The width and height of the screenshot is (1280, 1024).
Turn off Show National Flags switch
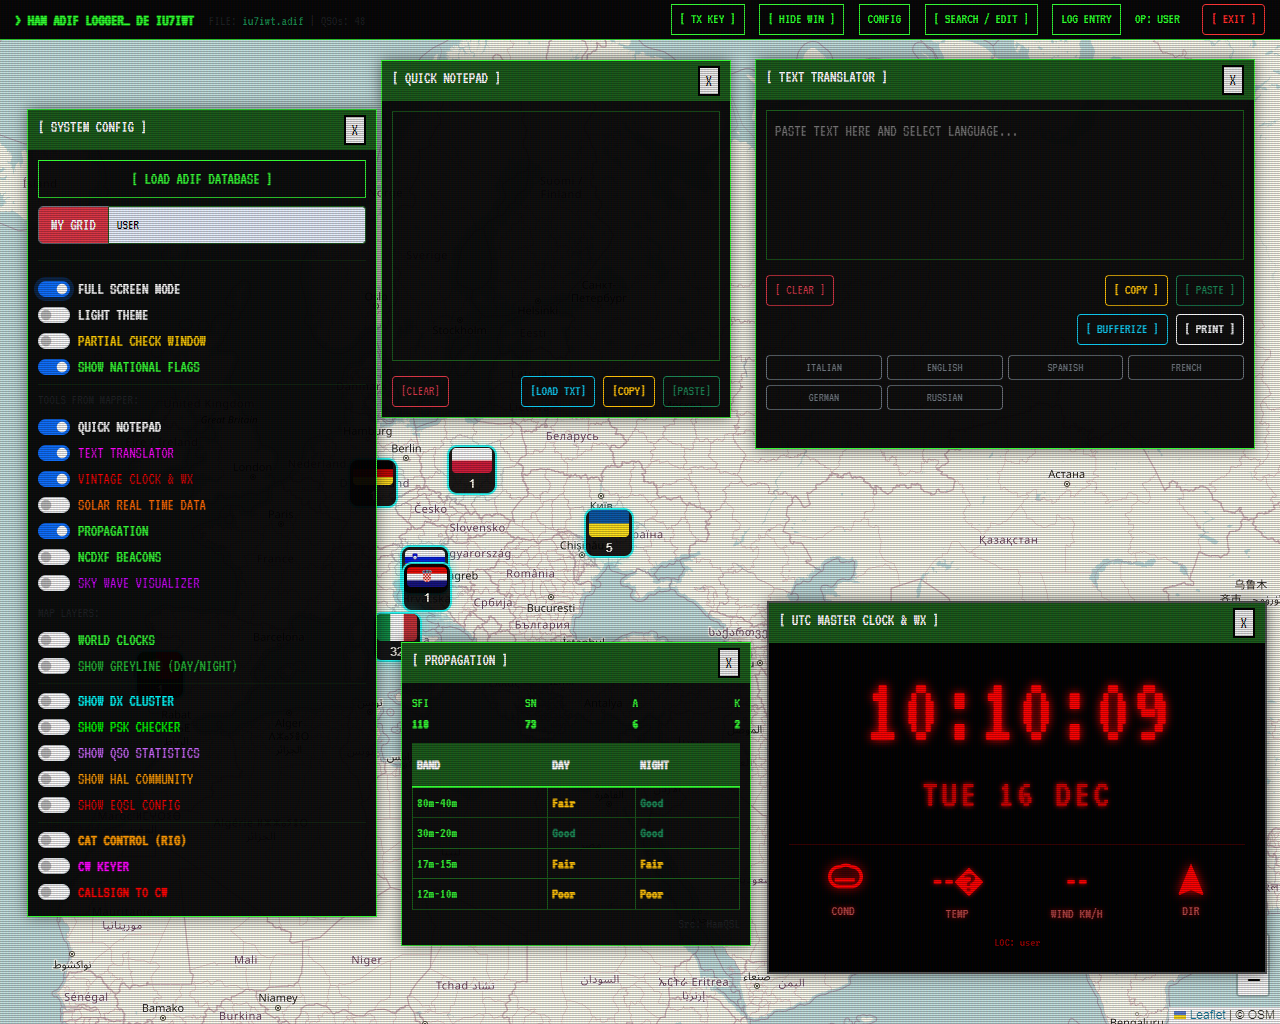click(54, 367)
